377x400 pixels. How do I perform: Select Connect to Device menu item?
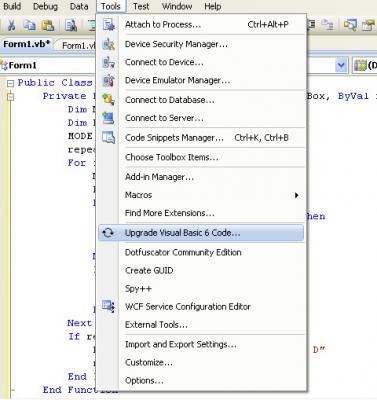201,62
